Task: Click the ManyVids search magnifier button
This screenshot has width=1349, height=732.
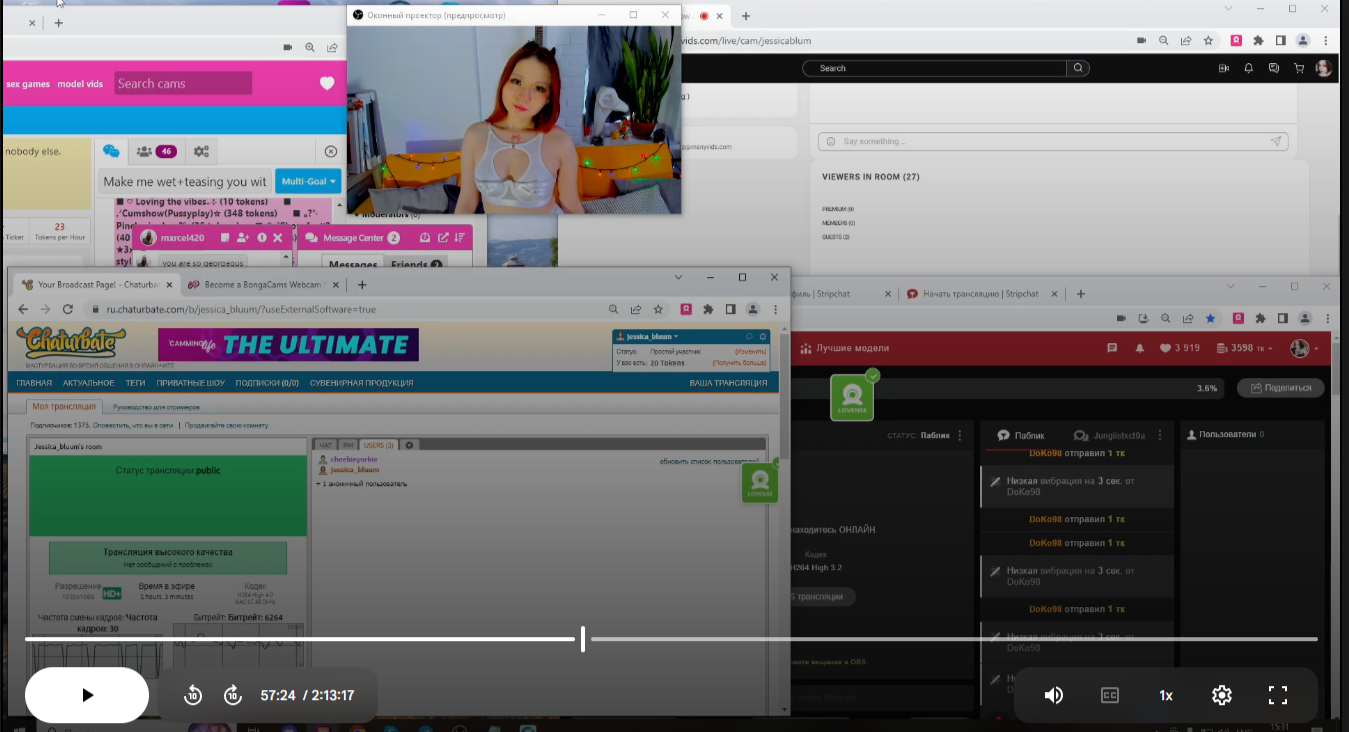Action: 1078,68
